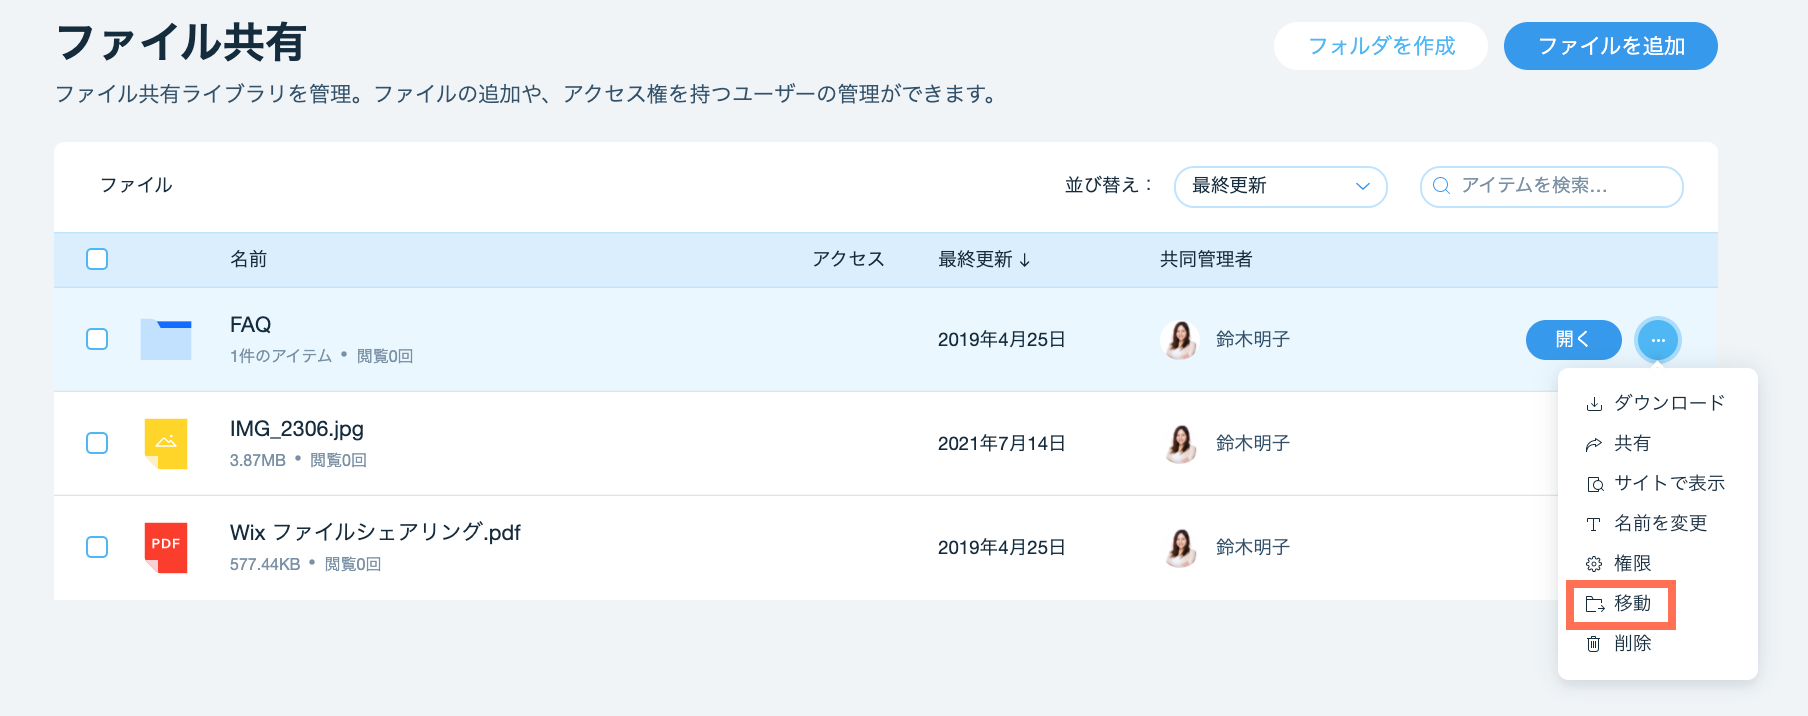This screenshot has height=716, width=1808.
Task: Click the IMG_2306.jpg file name
Action: click(x=297, y=429)
